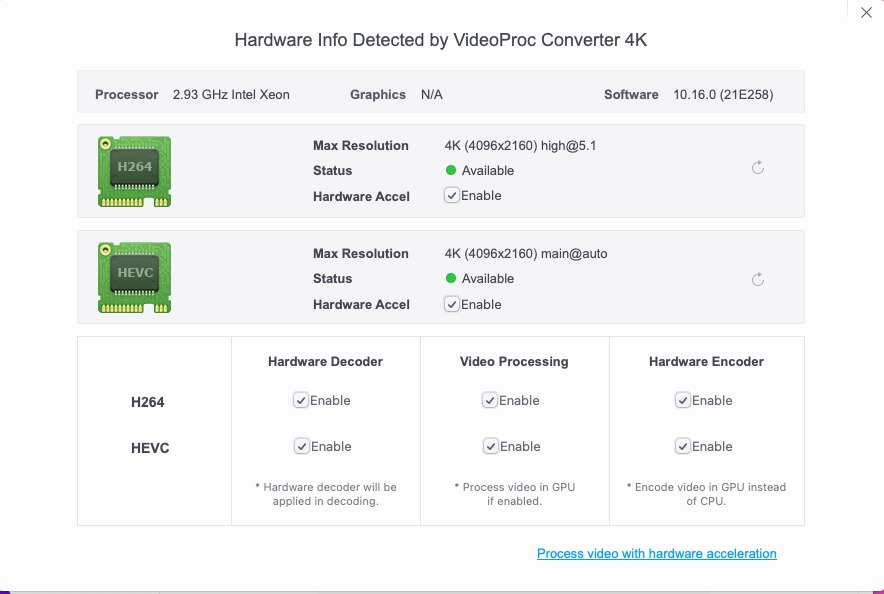The width and height of the screenshot is (884, 594).
Task: Toggle HEVC Hardware Accel Enable checkbox
Action: tap(453, 305)
